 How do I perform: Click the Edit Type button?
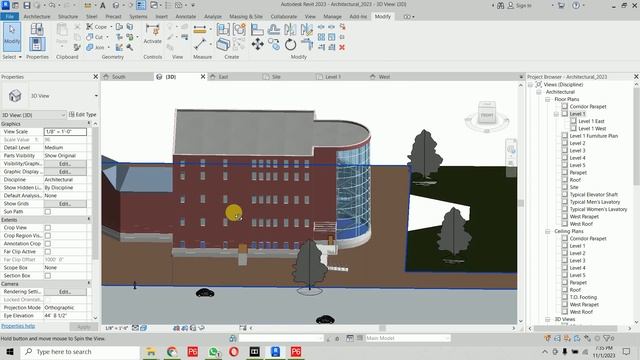point(82,115)
